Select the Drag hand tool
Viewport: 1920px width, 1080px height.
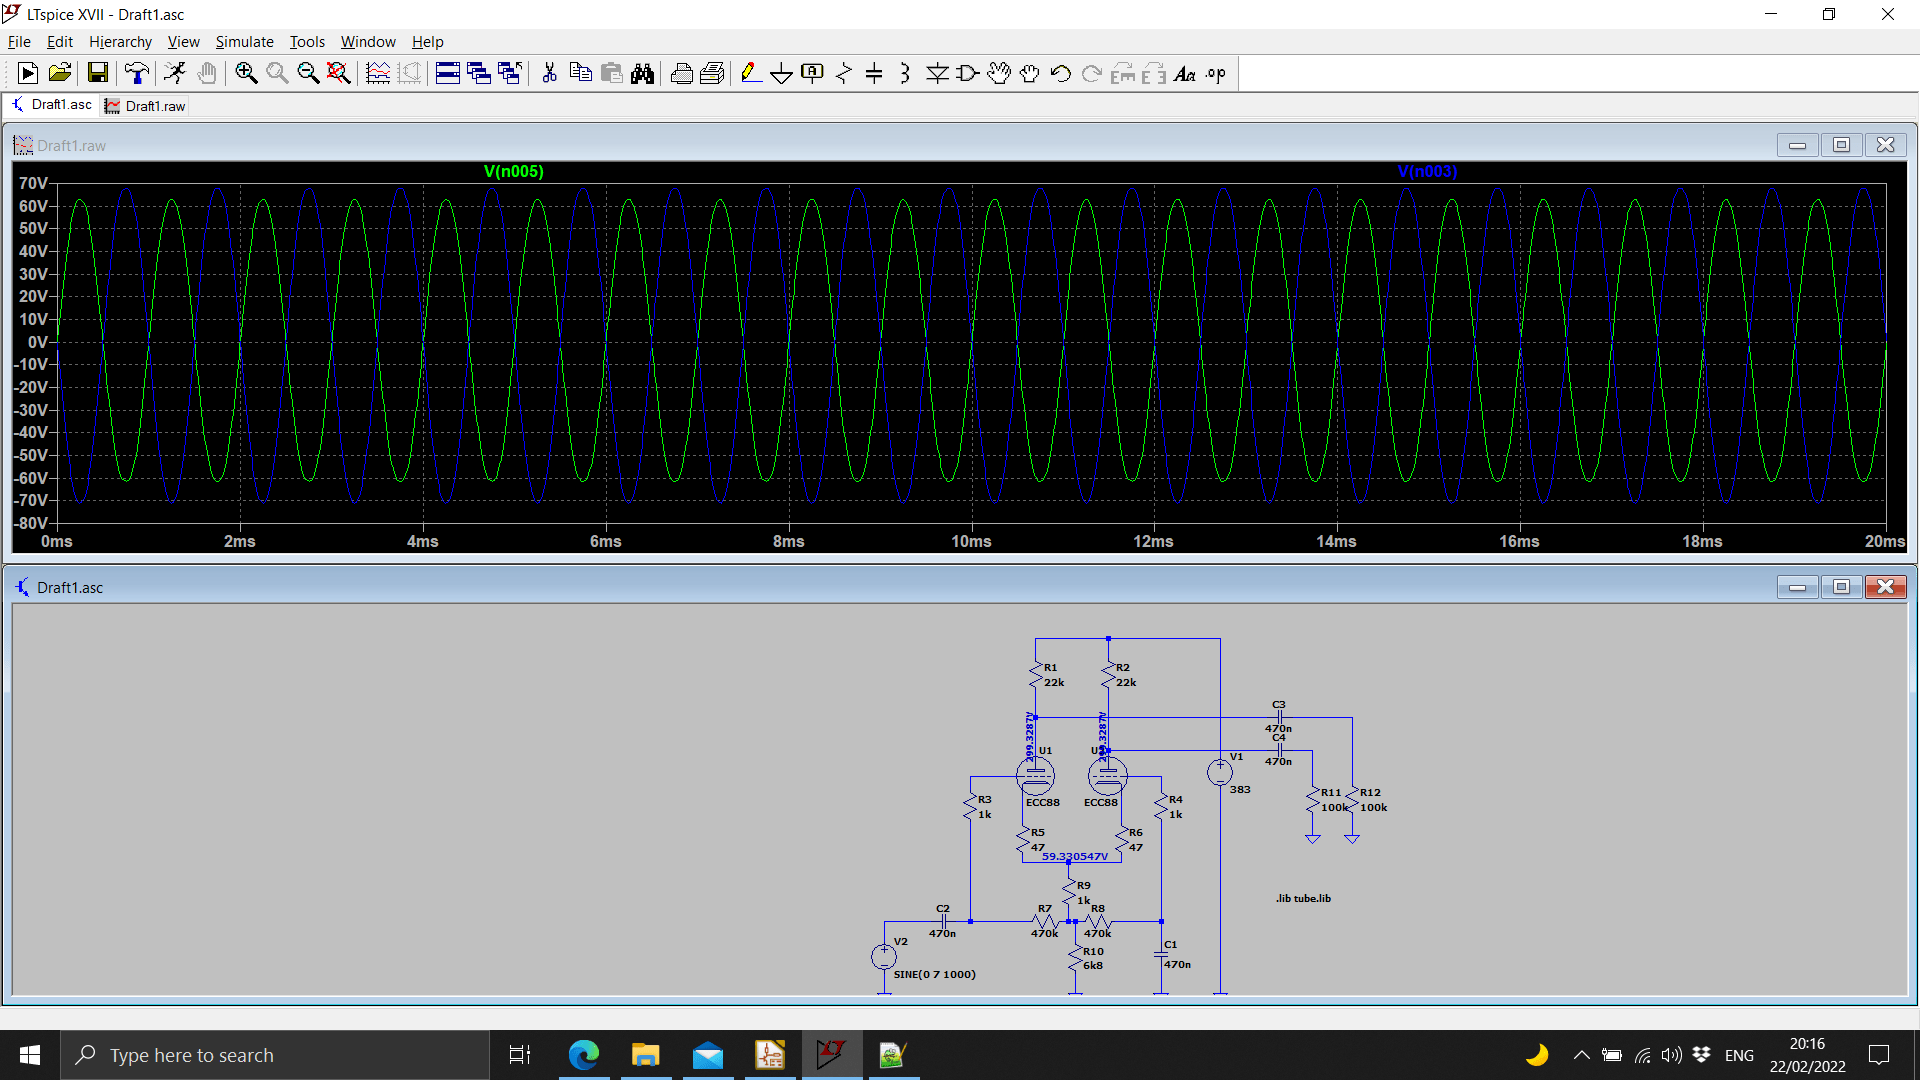(x=1030, y=73)
